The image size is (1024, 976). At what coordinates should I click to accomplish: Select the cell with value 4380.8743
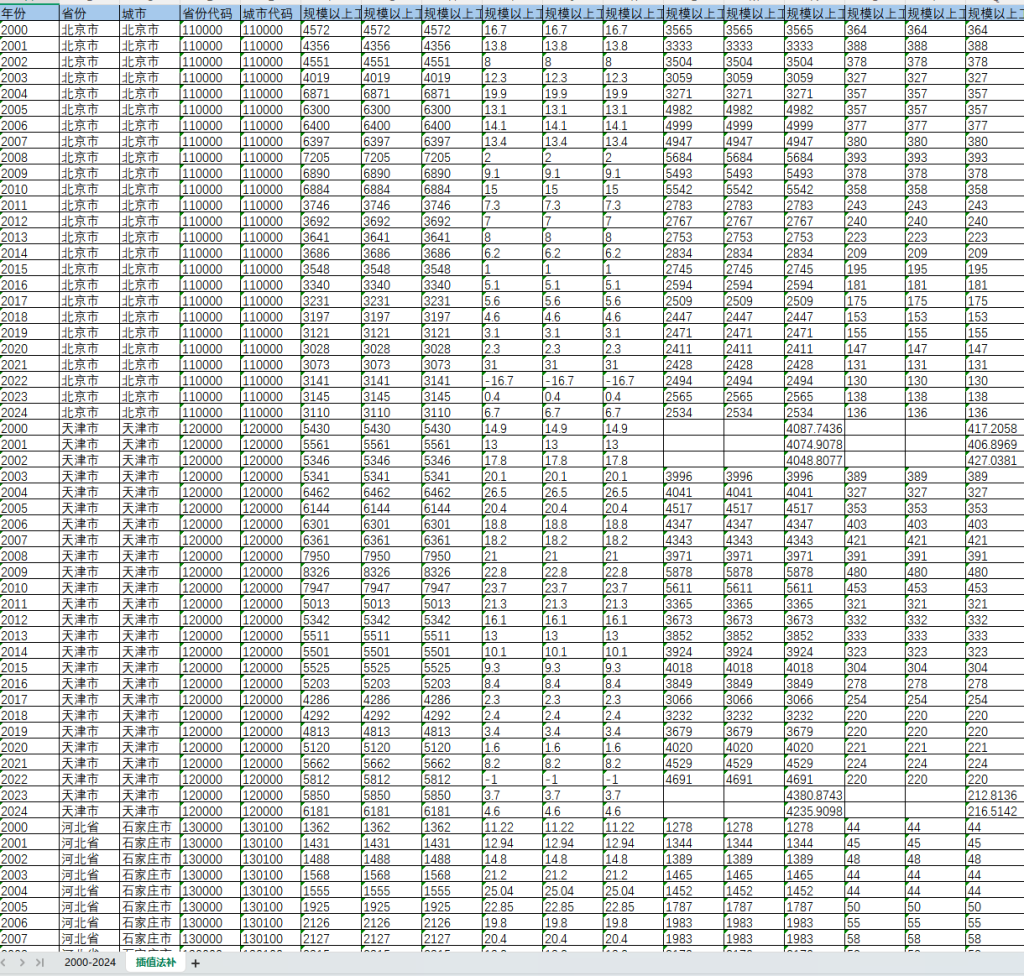point(814,795)
